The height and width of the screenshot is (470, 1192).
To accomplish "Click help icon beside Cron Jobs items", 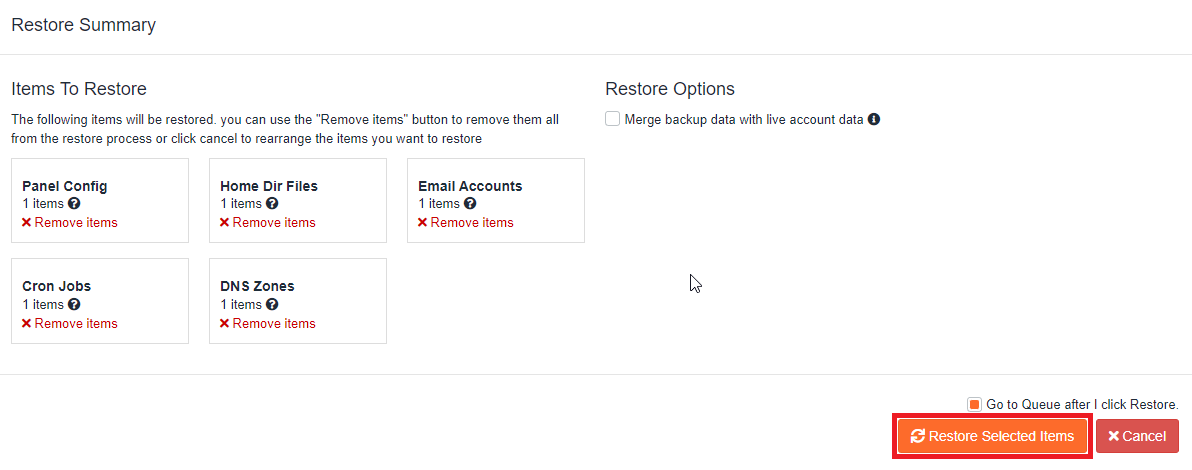I will click(x=74, y=305).
